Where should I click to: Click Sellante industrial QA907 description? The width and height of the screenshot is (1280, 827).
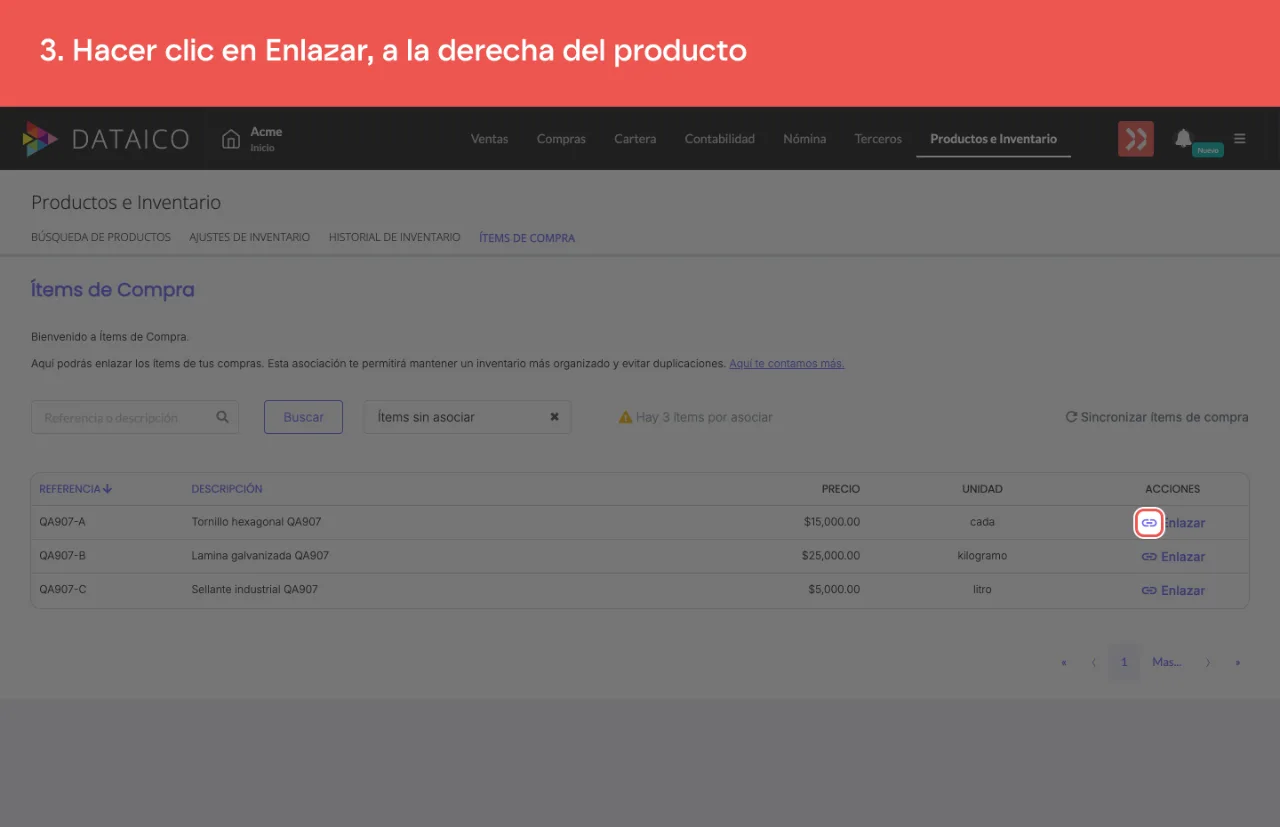tap(254, 590)
